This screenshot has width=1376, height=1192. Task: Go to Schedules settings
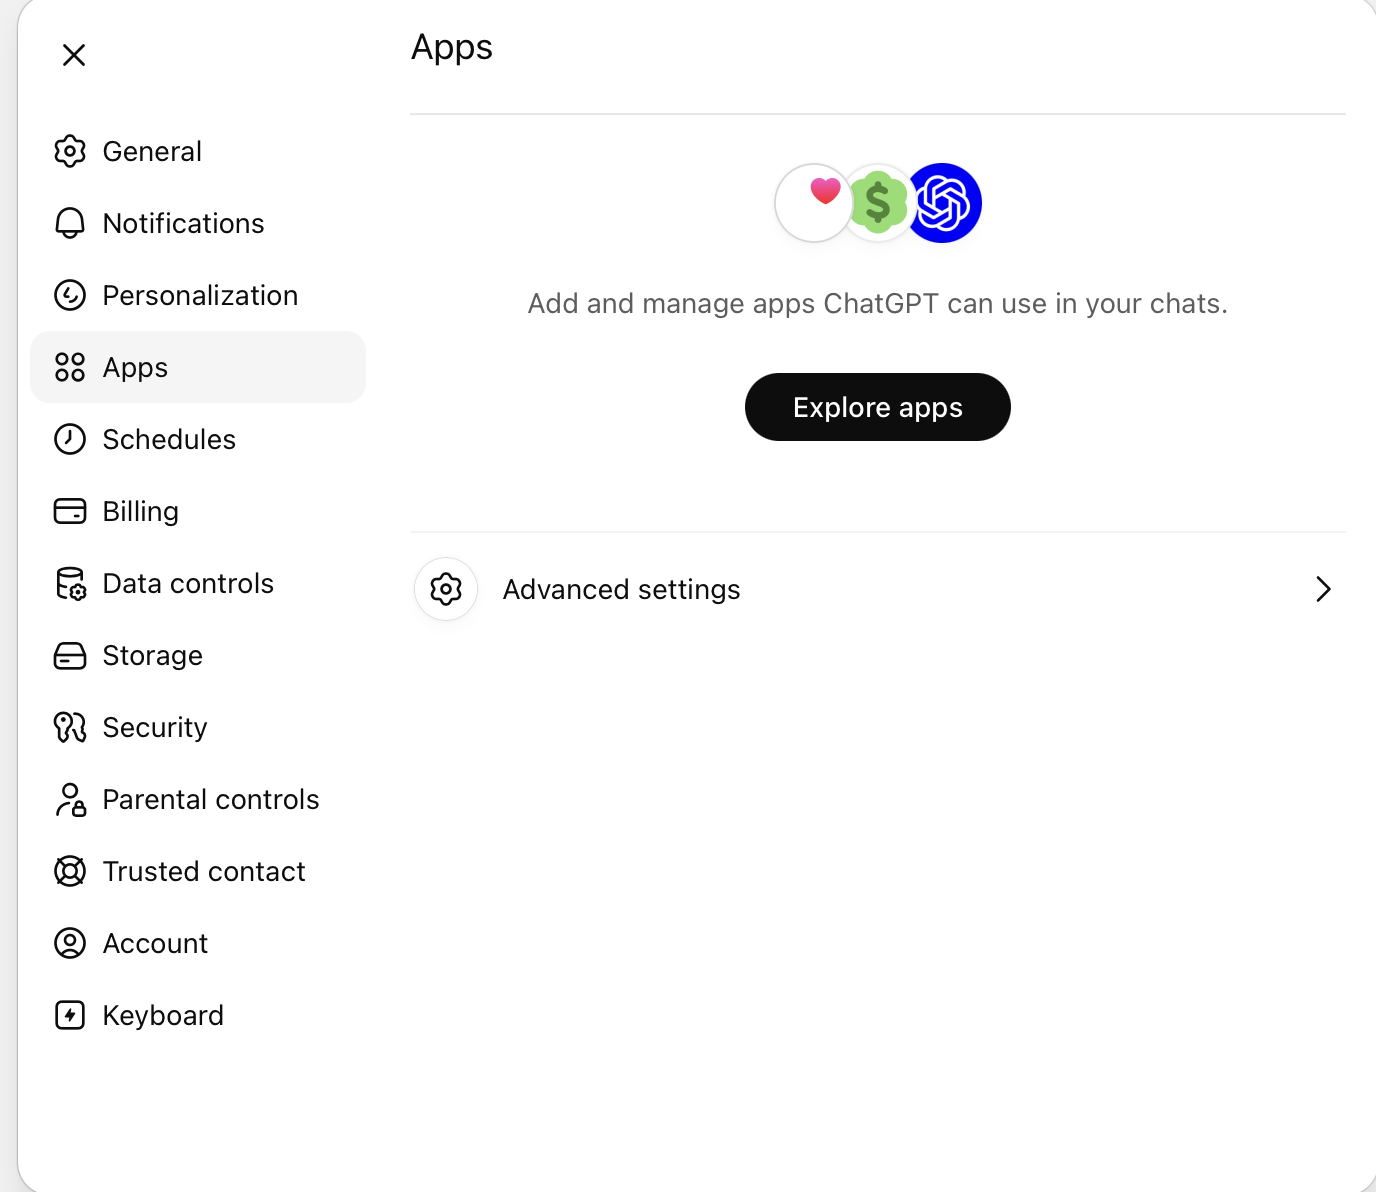coord(198,439)
